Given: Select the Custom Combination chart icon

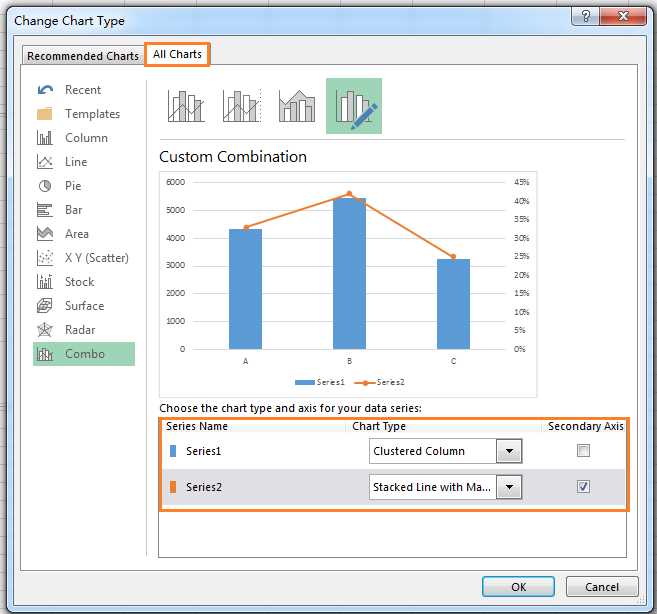Looking at the screenshot, I should 354,106.
